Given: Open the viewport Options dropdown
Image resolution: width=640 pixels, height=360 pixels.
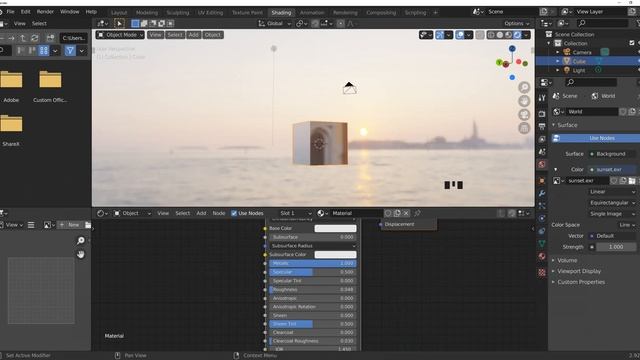Looking at the screenshot, I should (517, 24).
